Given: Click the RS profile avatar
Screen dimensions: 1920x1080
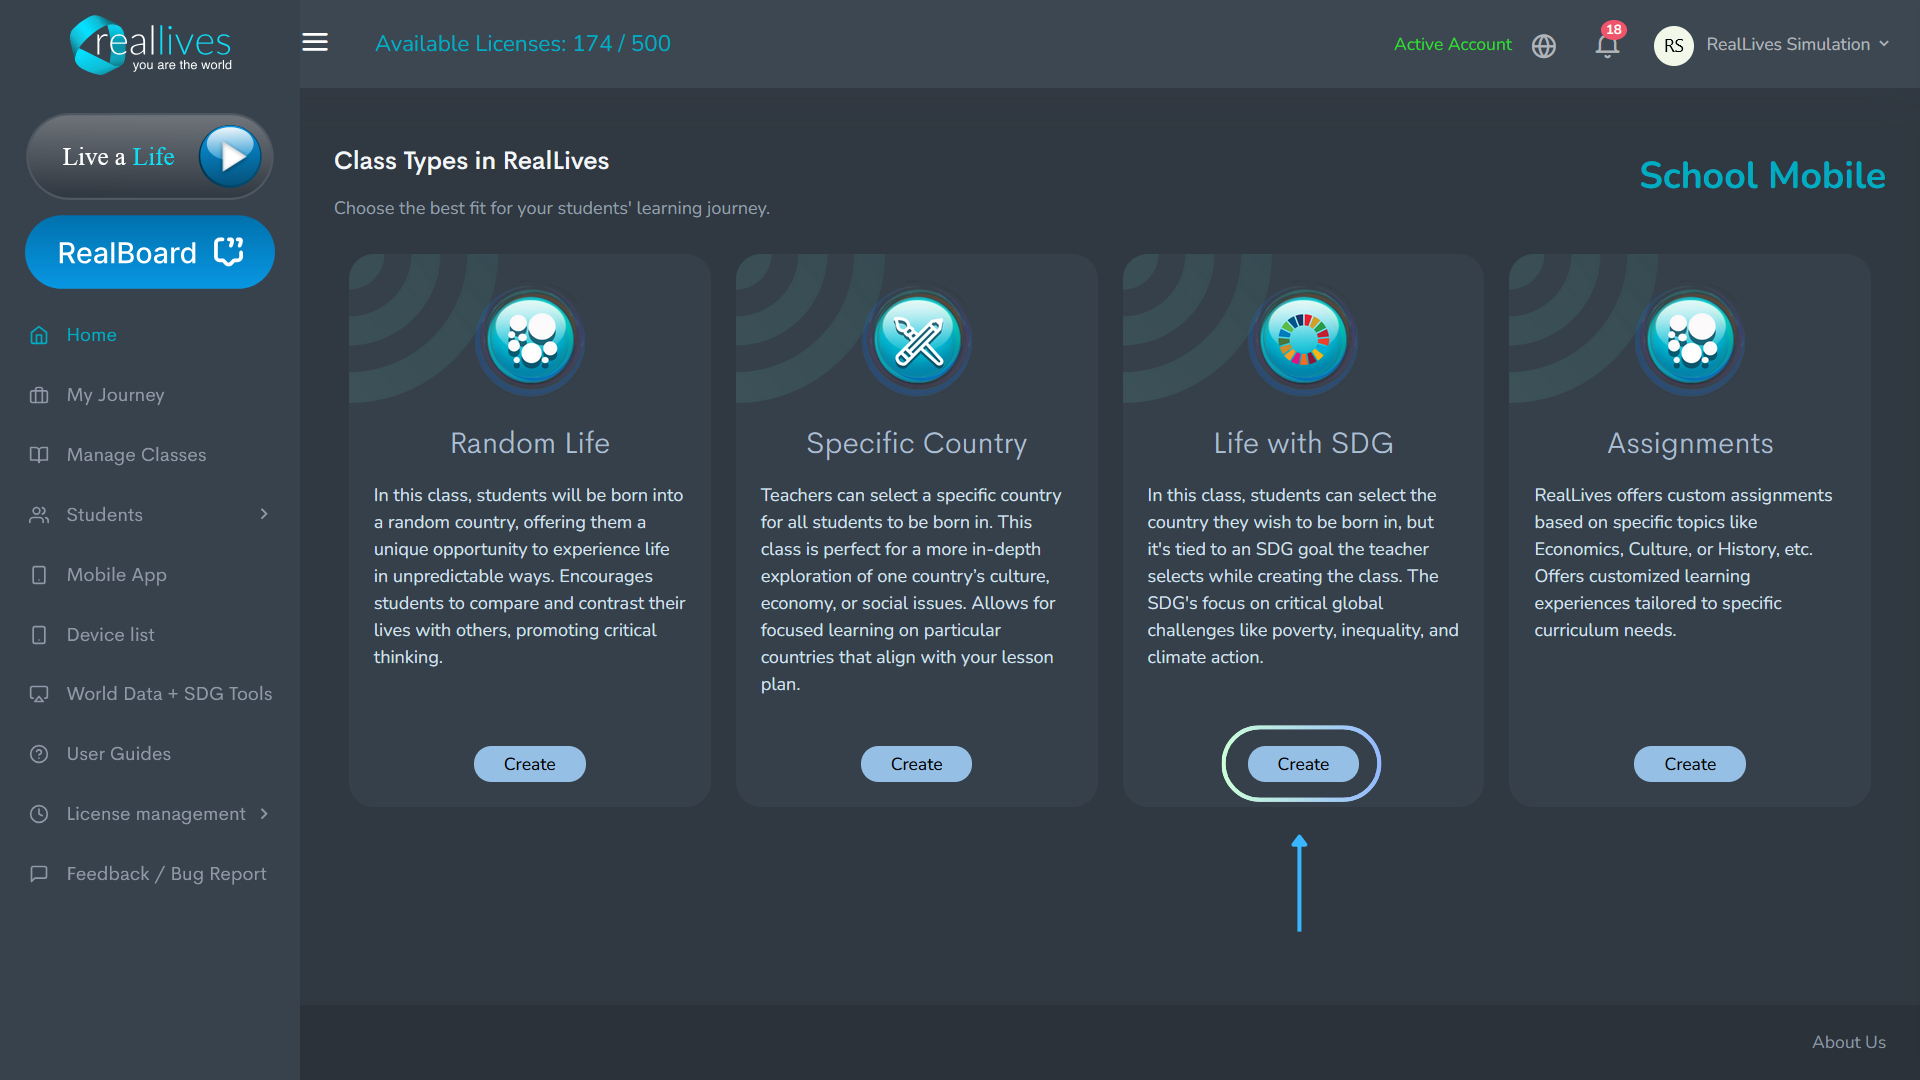Looking at the screenshot, I should coord(1674,45).
